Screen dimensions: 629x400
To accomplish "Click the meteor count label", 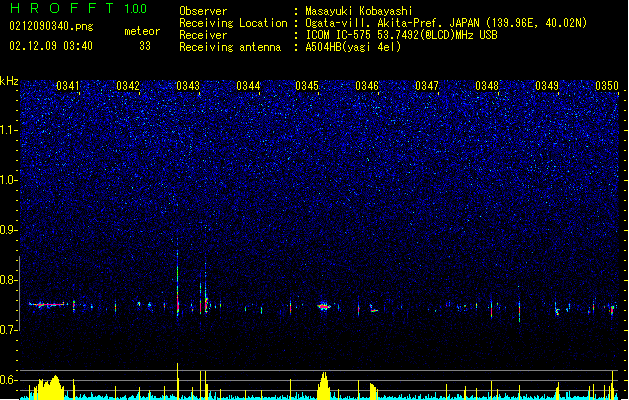I will (142, 31).
